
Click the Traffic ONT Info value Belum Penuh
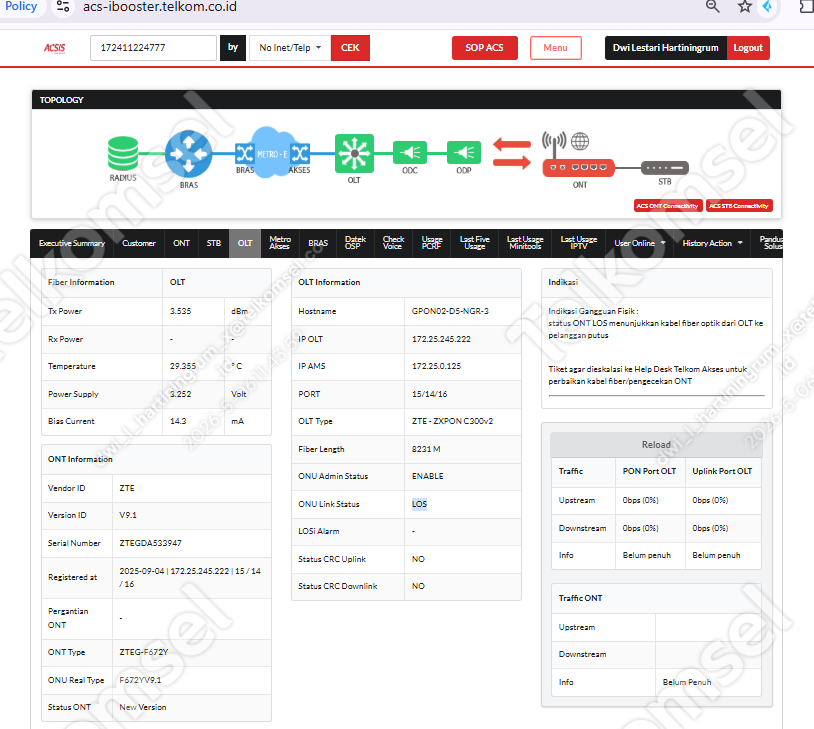click(687, 682)
